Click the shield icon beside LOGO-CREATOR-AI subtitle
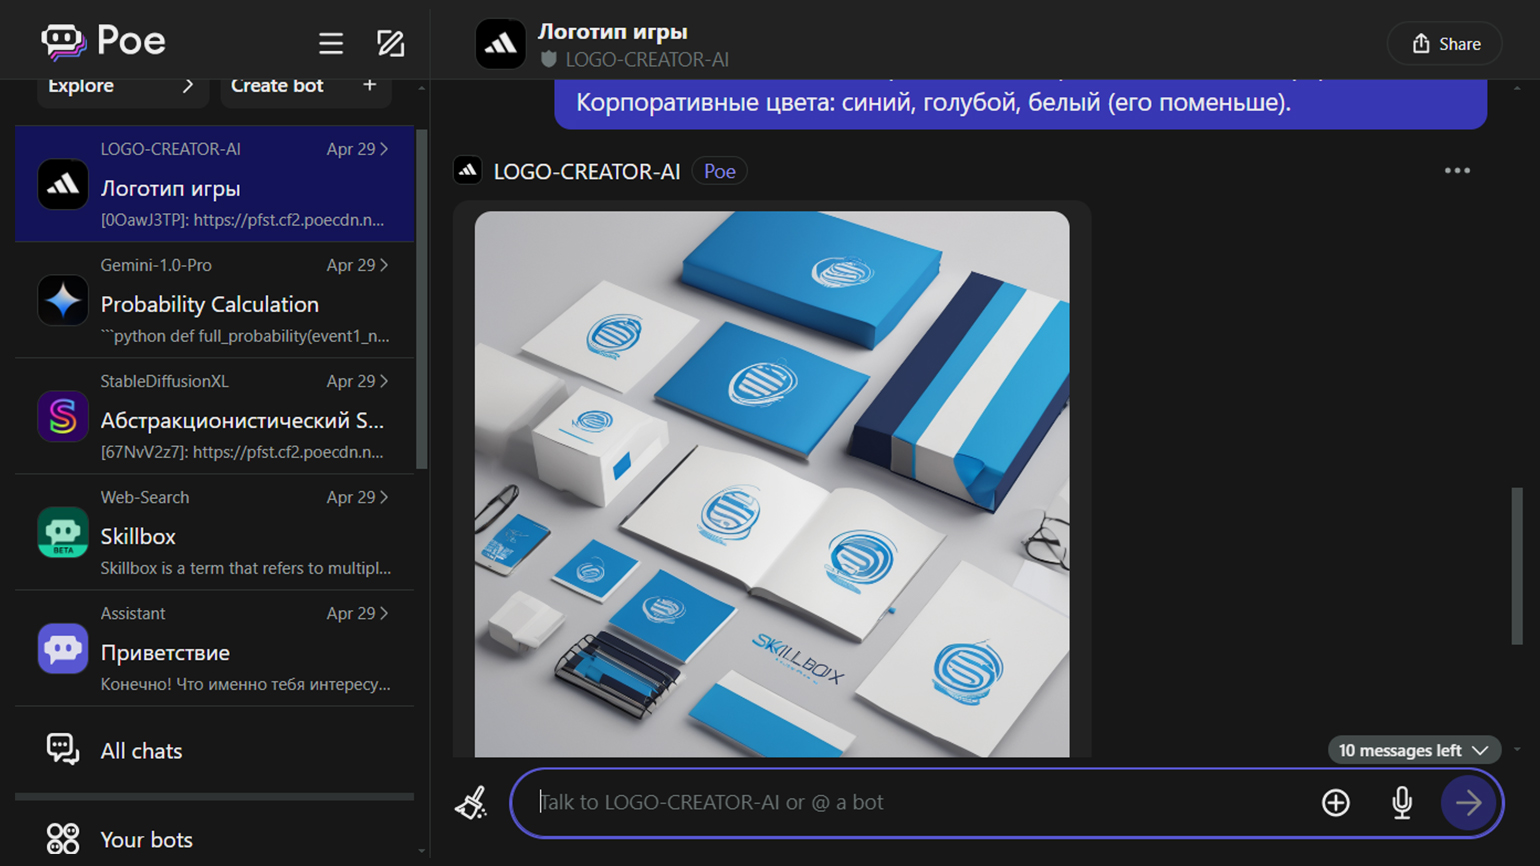 point(548,60)
